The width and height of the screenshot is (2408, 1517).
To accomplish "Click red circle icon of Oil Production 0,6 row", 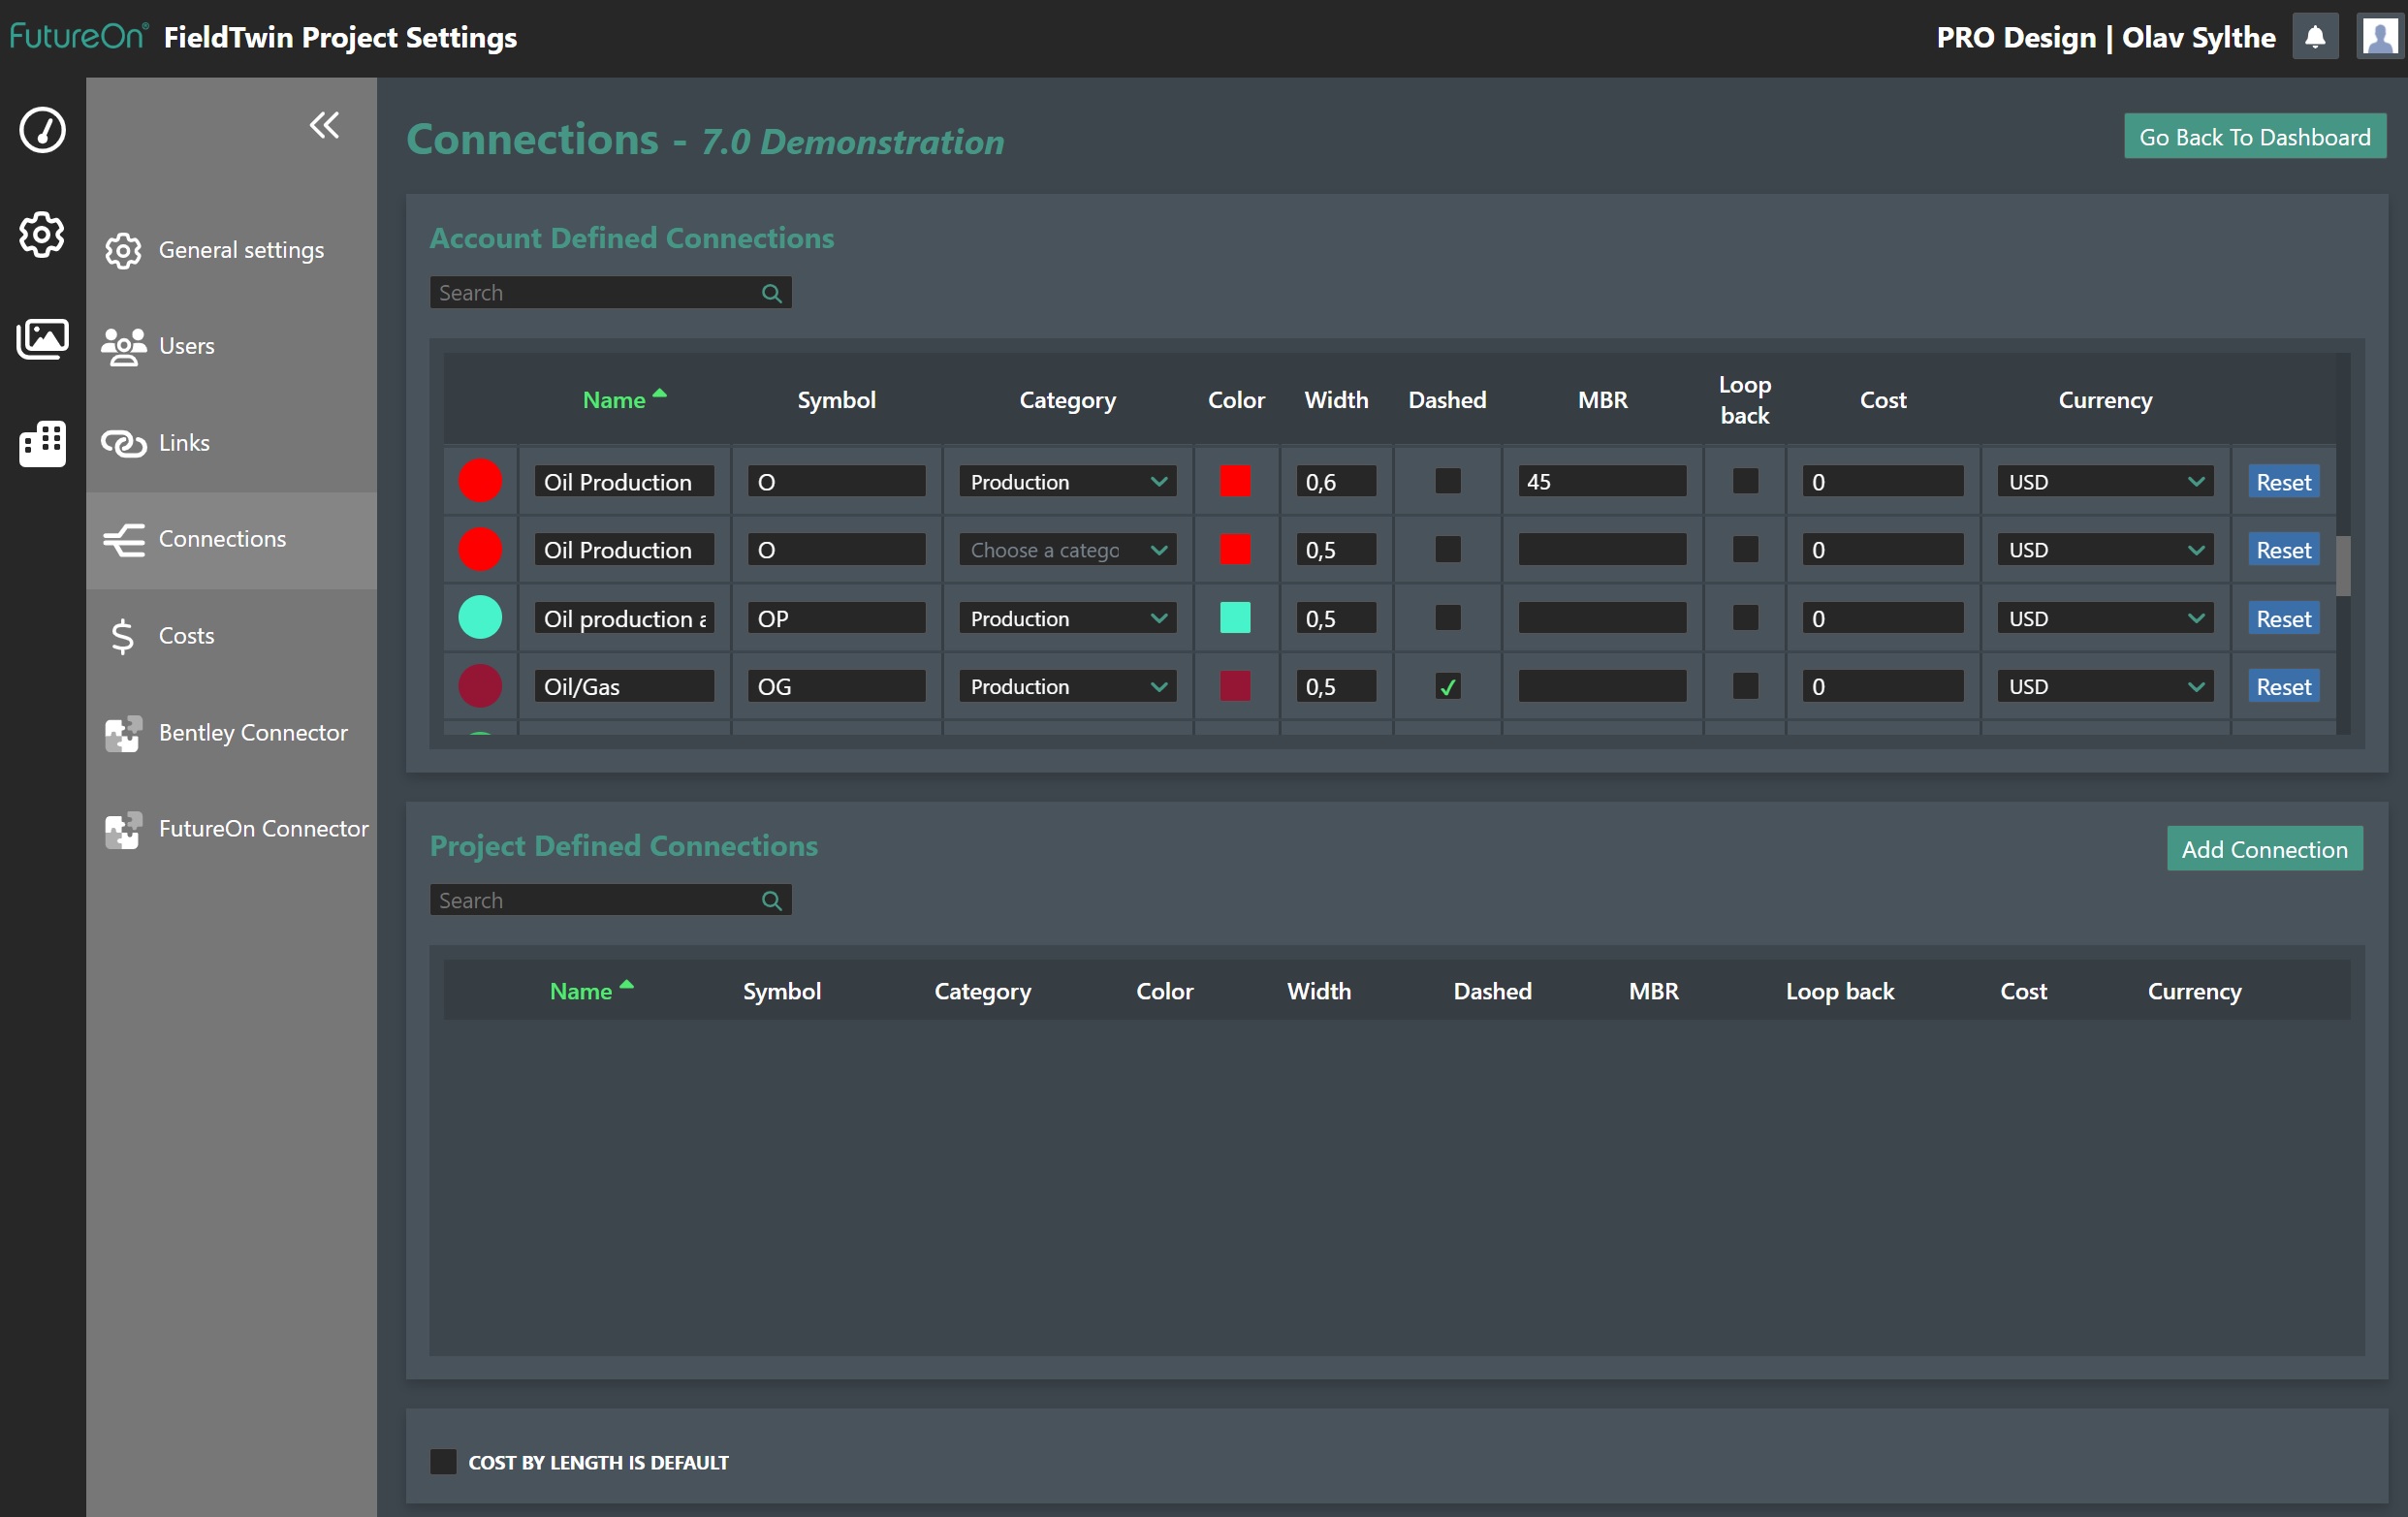I will tap(480, 481).
